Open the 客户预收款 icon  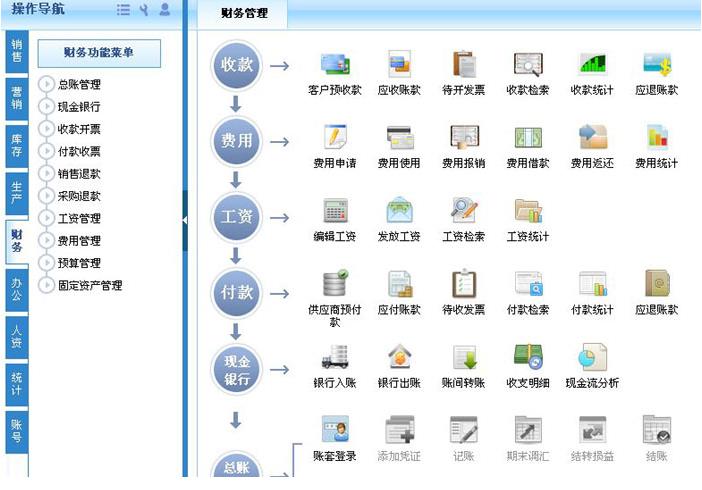coord(334,65)
